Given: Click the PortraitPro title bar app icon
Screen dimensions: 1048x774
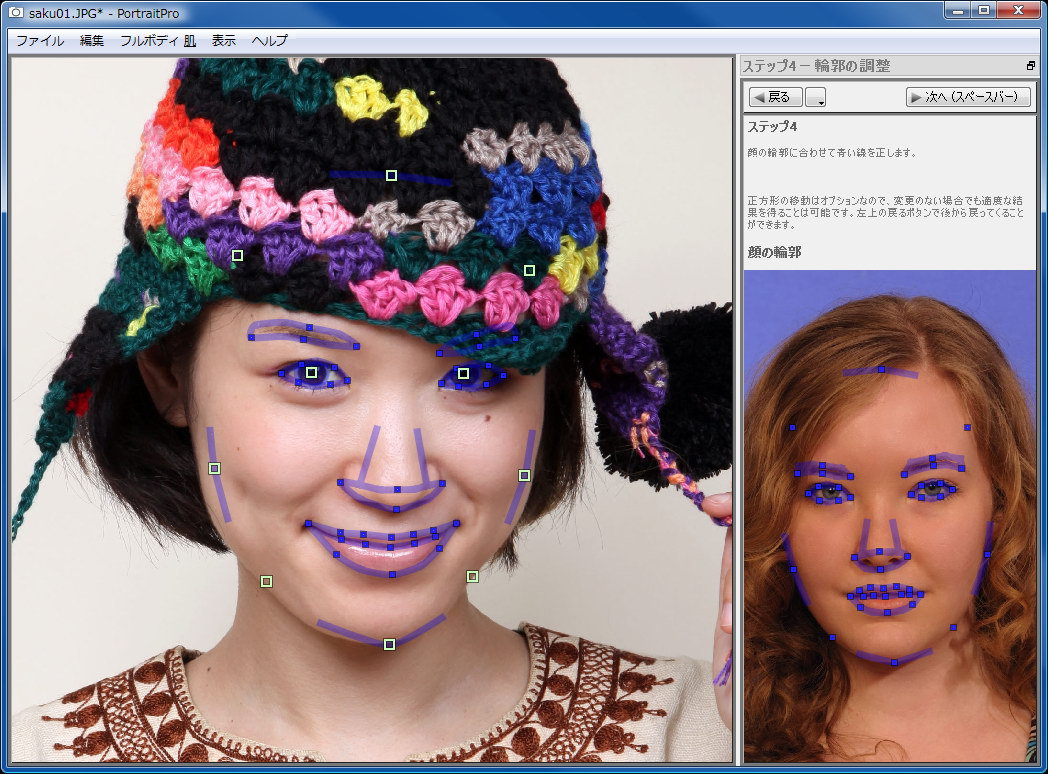Looking at the screenshot, I should point(15,12).
